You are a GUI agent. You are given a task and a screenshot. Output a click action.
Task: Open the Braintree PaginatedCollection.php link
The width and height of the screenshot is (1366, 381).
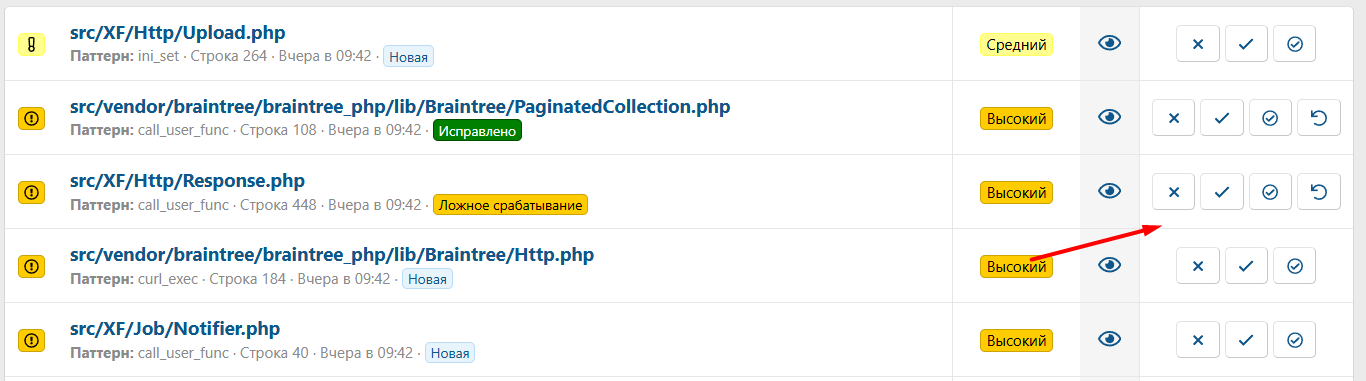pyautogui.click(x=400, y=106)
